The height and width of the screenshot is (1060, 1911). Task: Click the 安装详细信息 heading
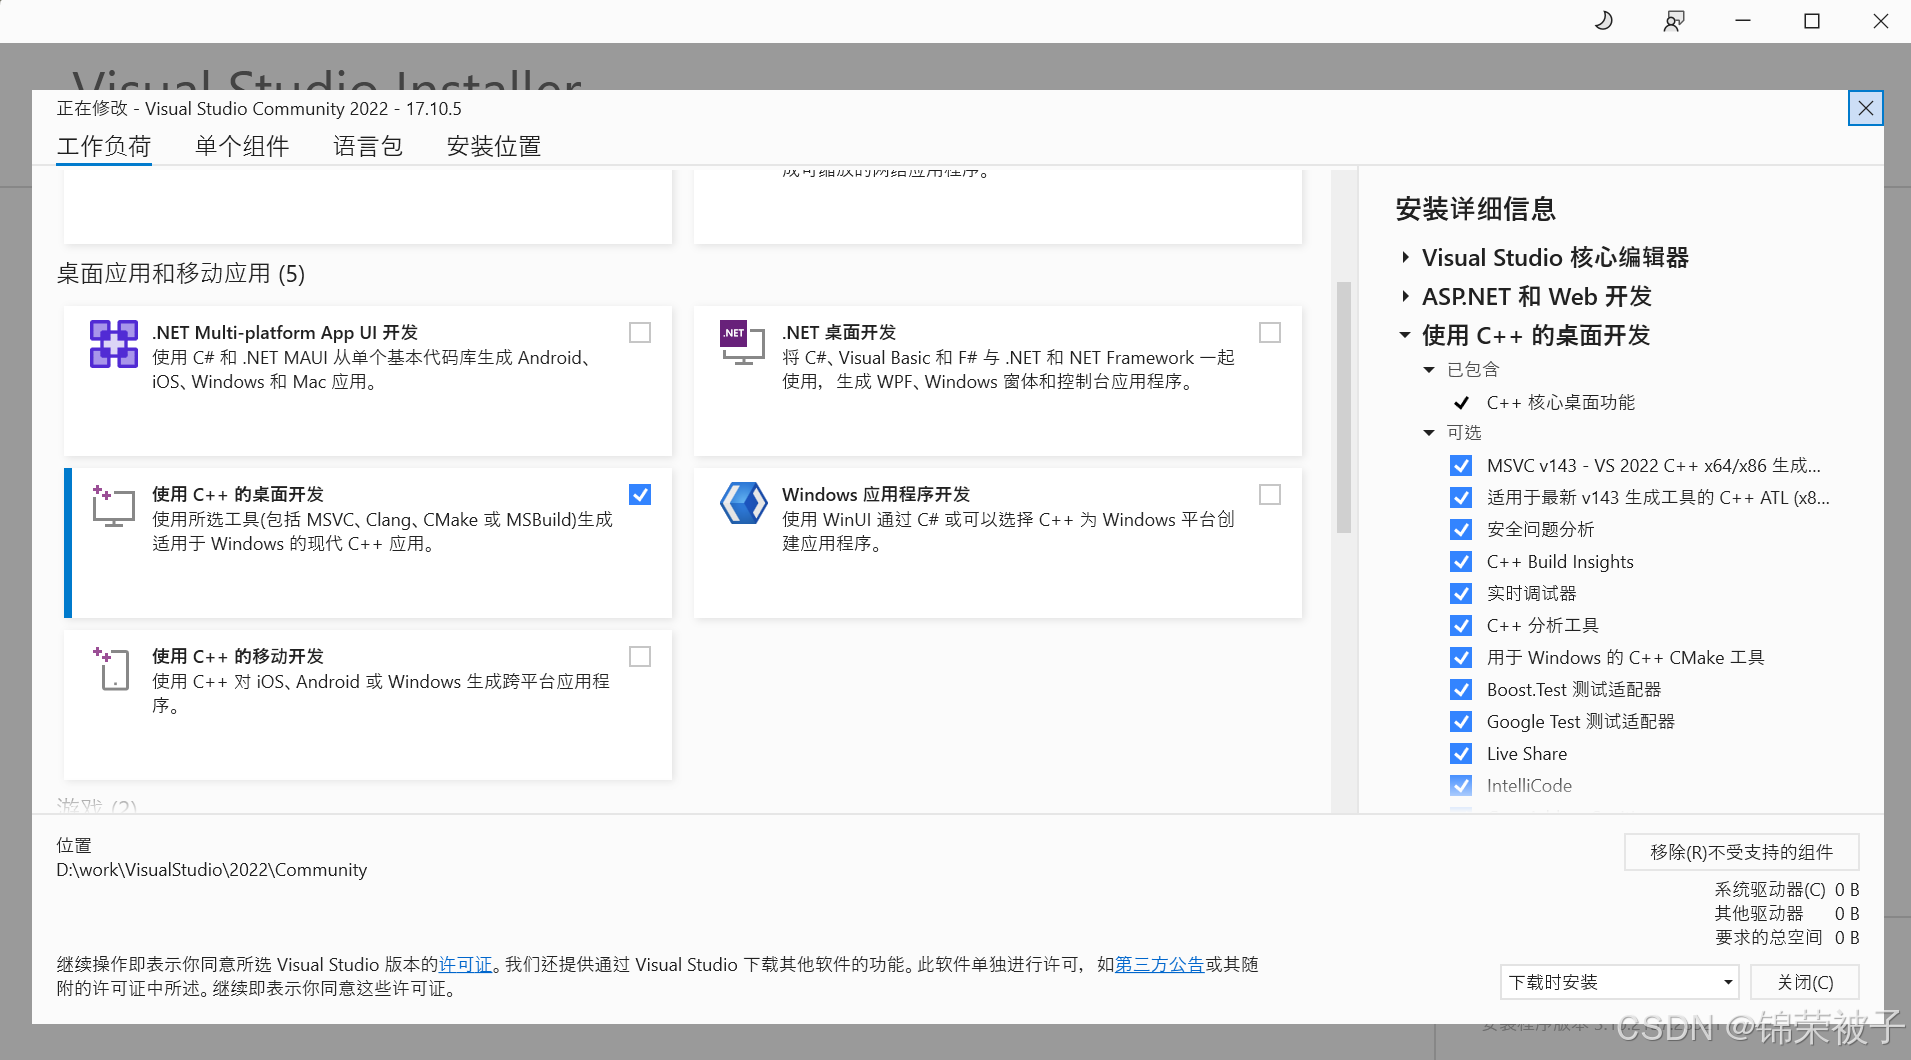[x=1476, y=209]
